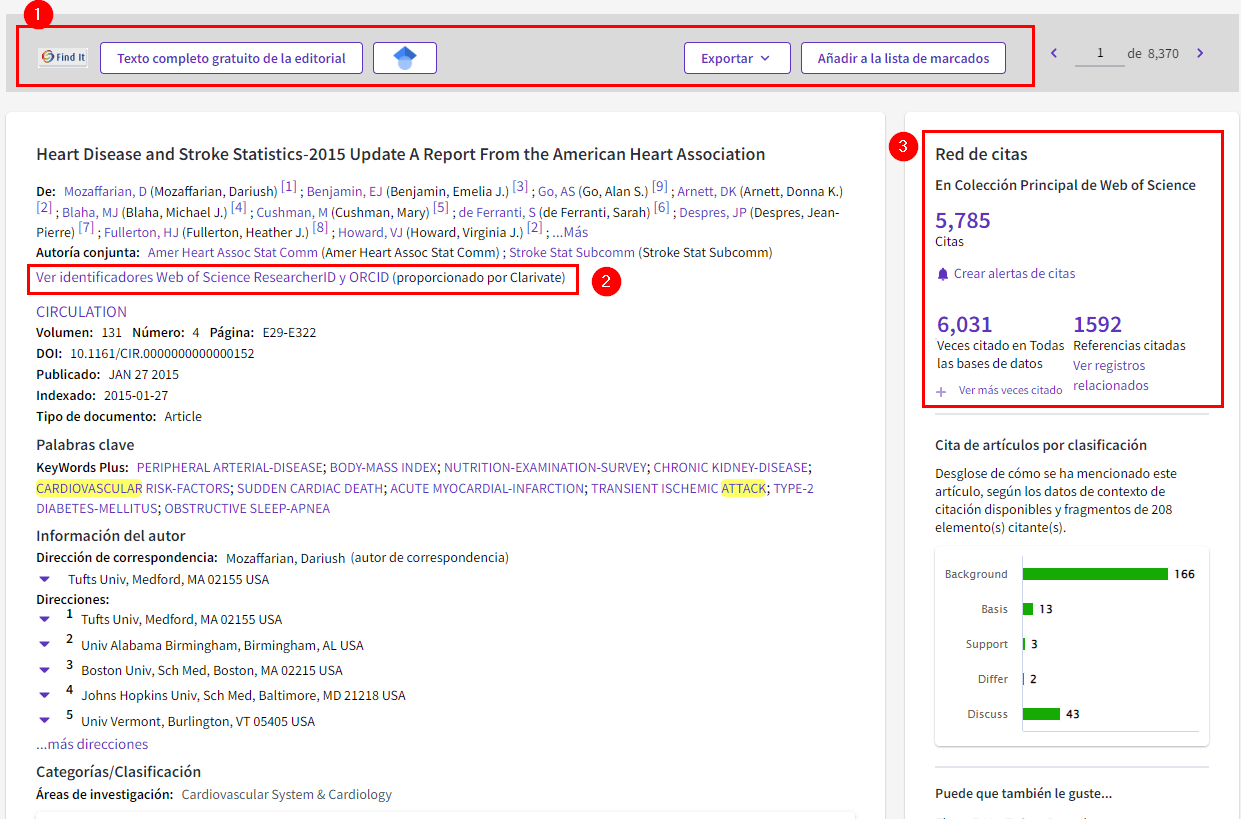
Task: Open author de Ferranti, S link
Action: click(497, 212)
